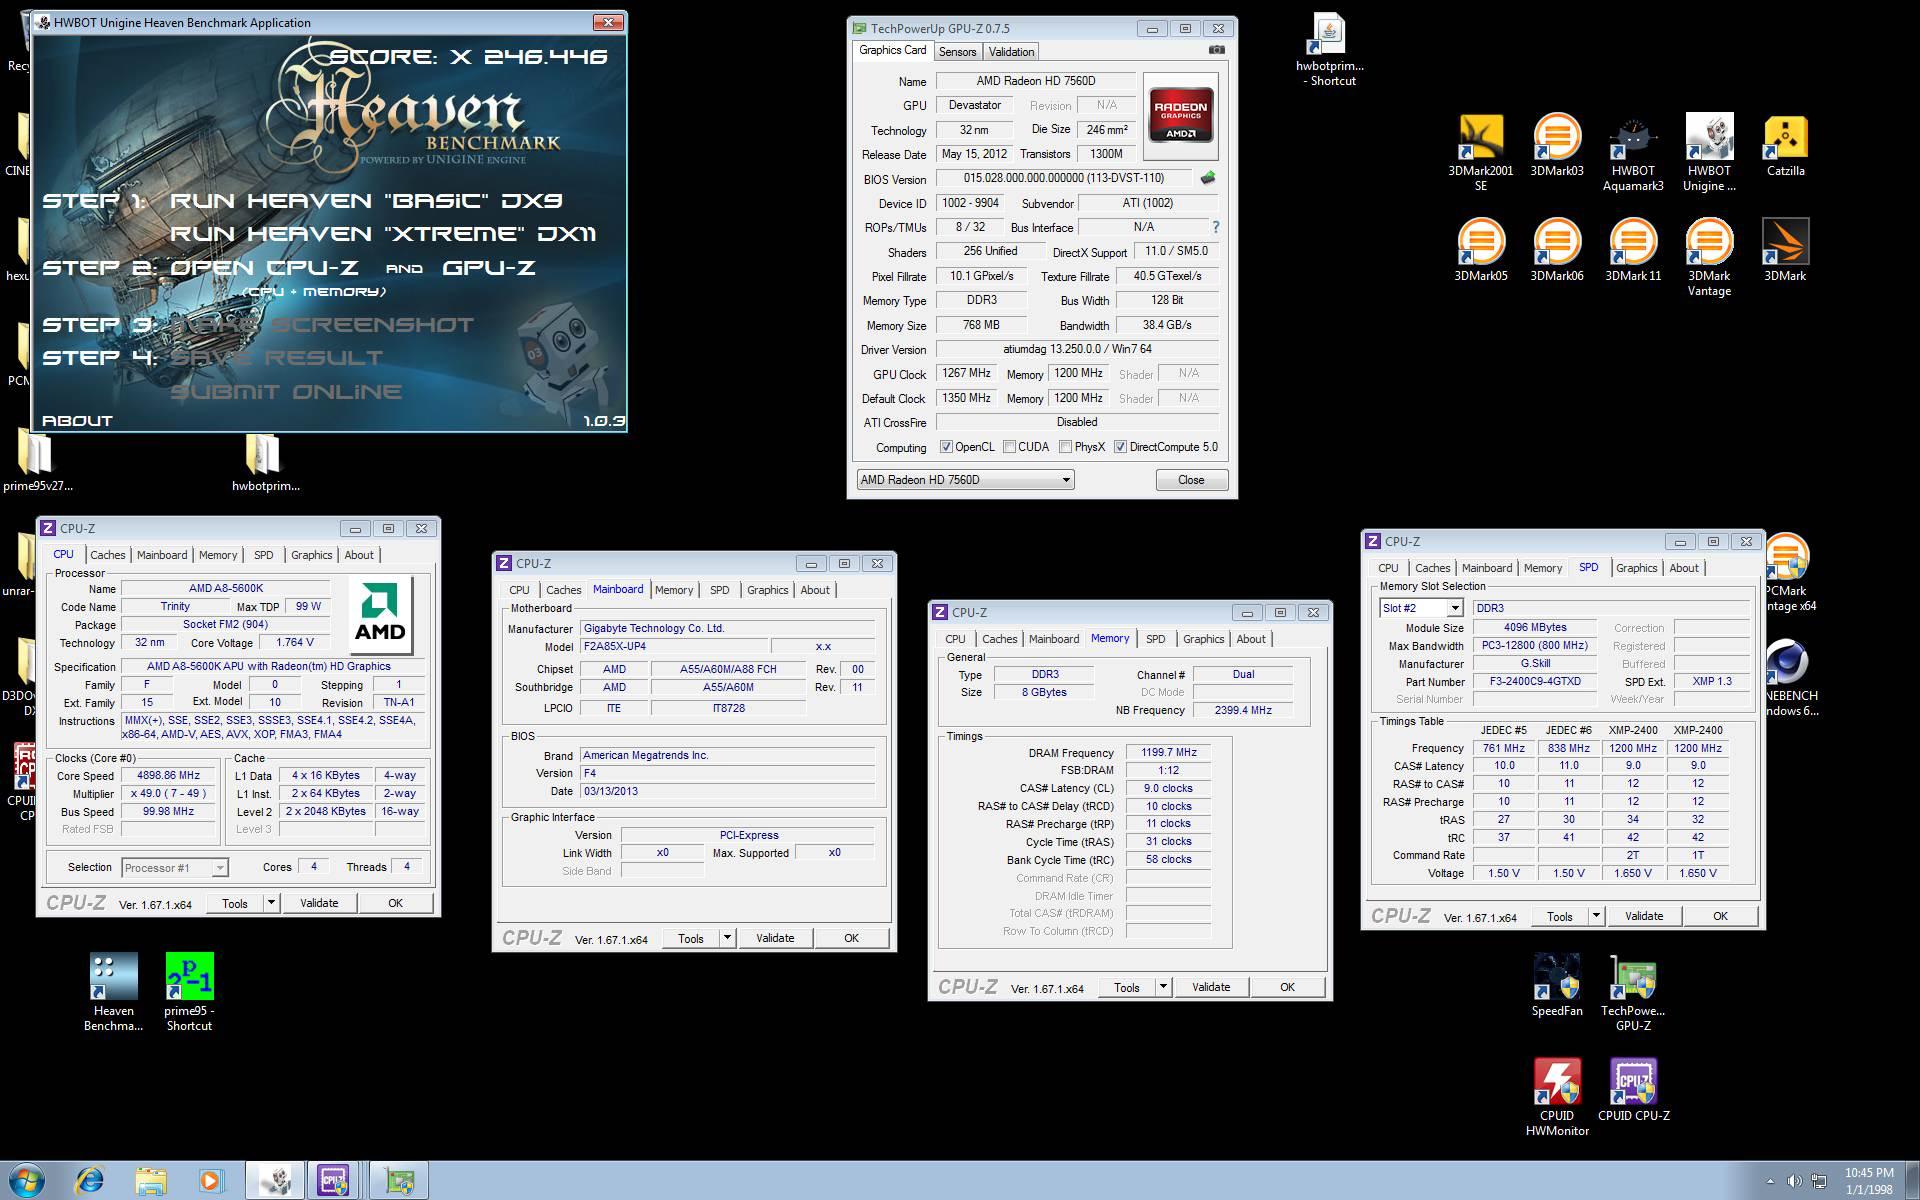
Task: Switch to Sensors tab in GPU-Z
Action: coord(957,52)
